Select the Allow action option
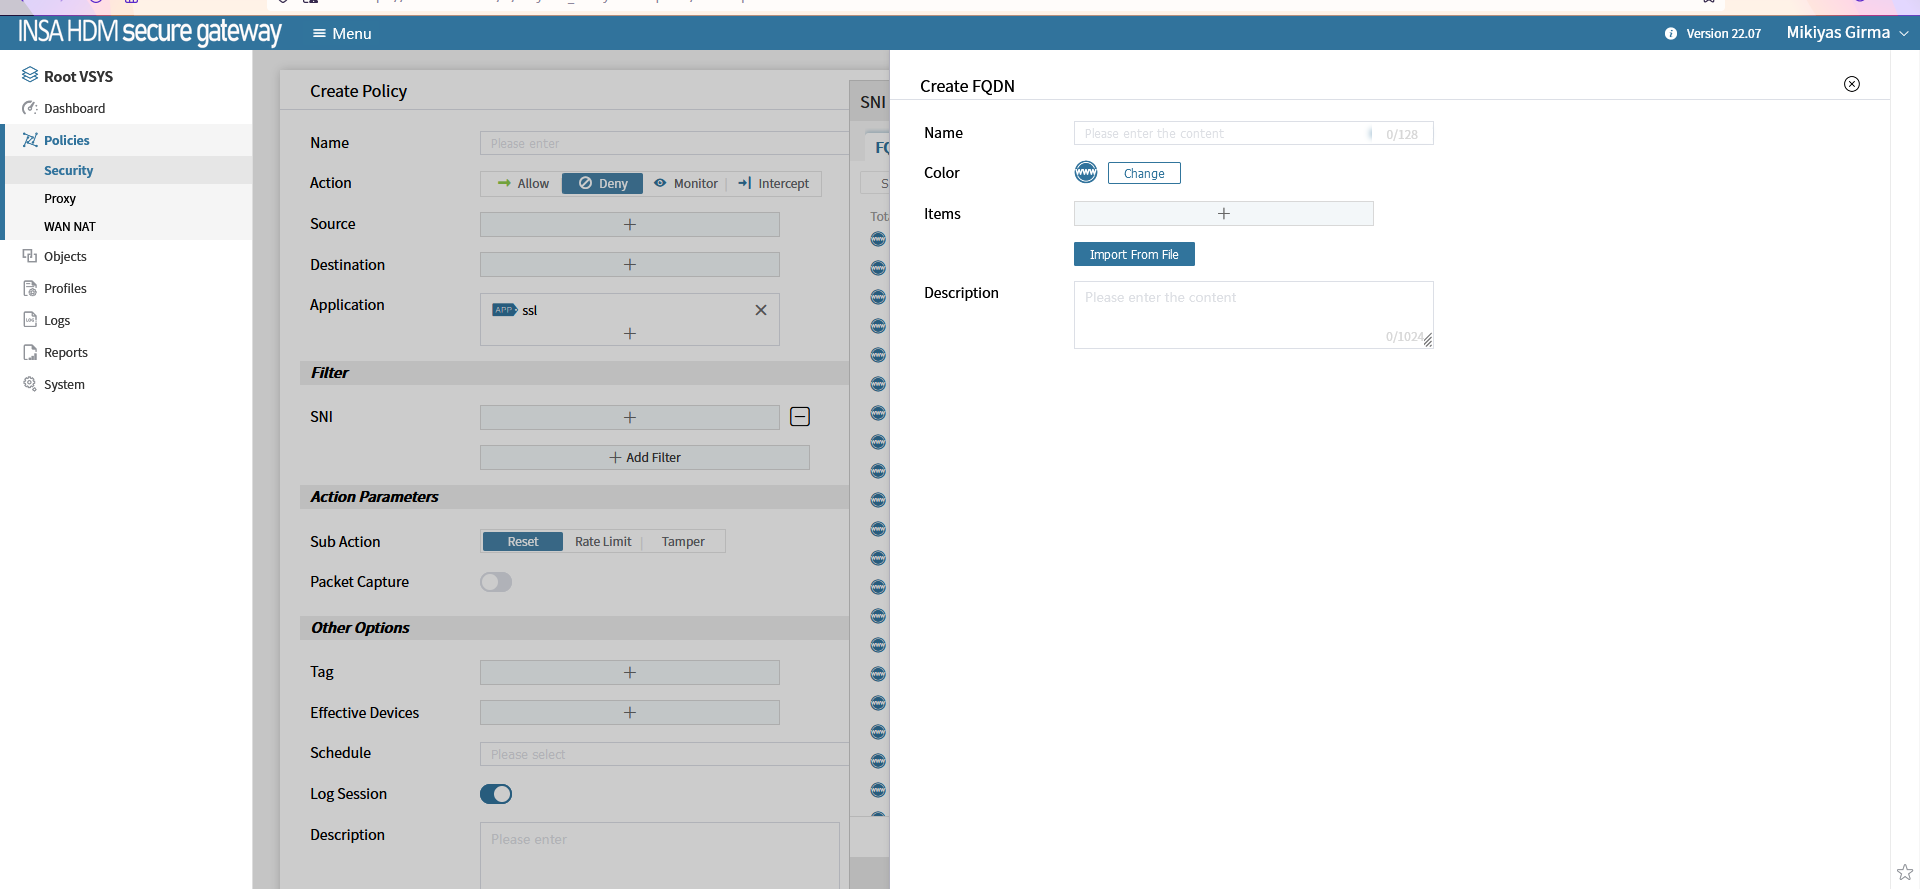This screenshot has width=1920, height=889. click(x=523, y=184)
